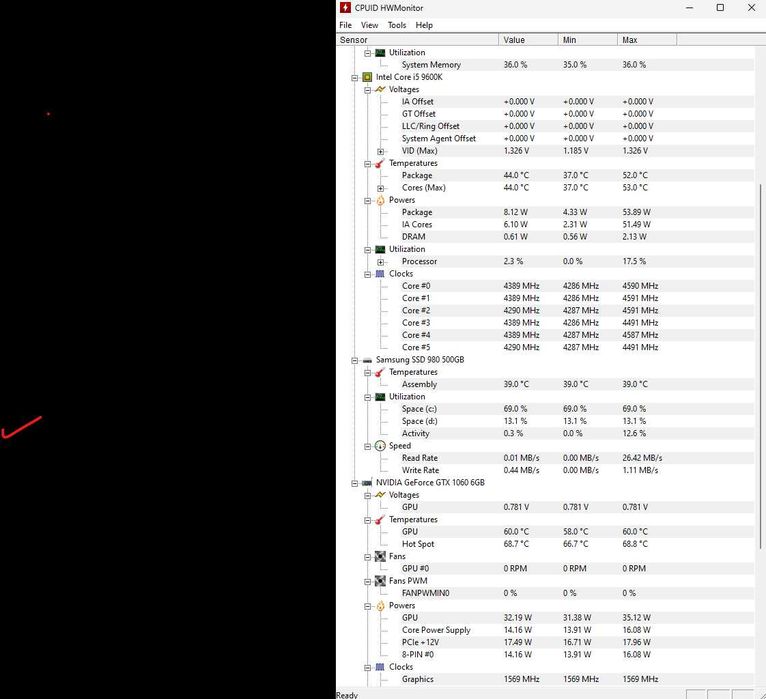Click the GPU Powers flame icon
Viewport: 766px width, 699px height.
[380, 606]
